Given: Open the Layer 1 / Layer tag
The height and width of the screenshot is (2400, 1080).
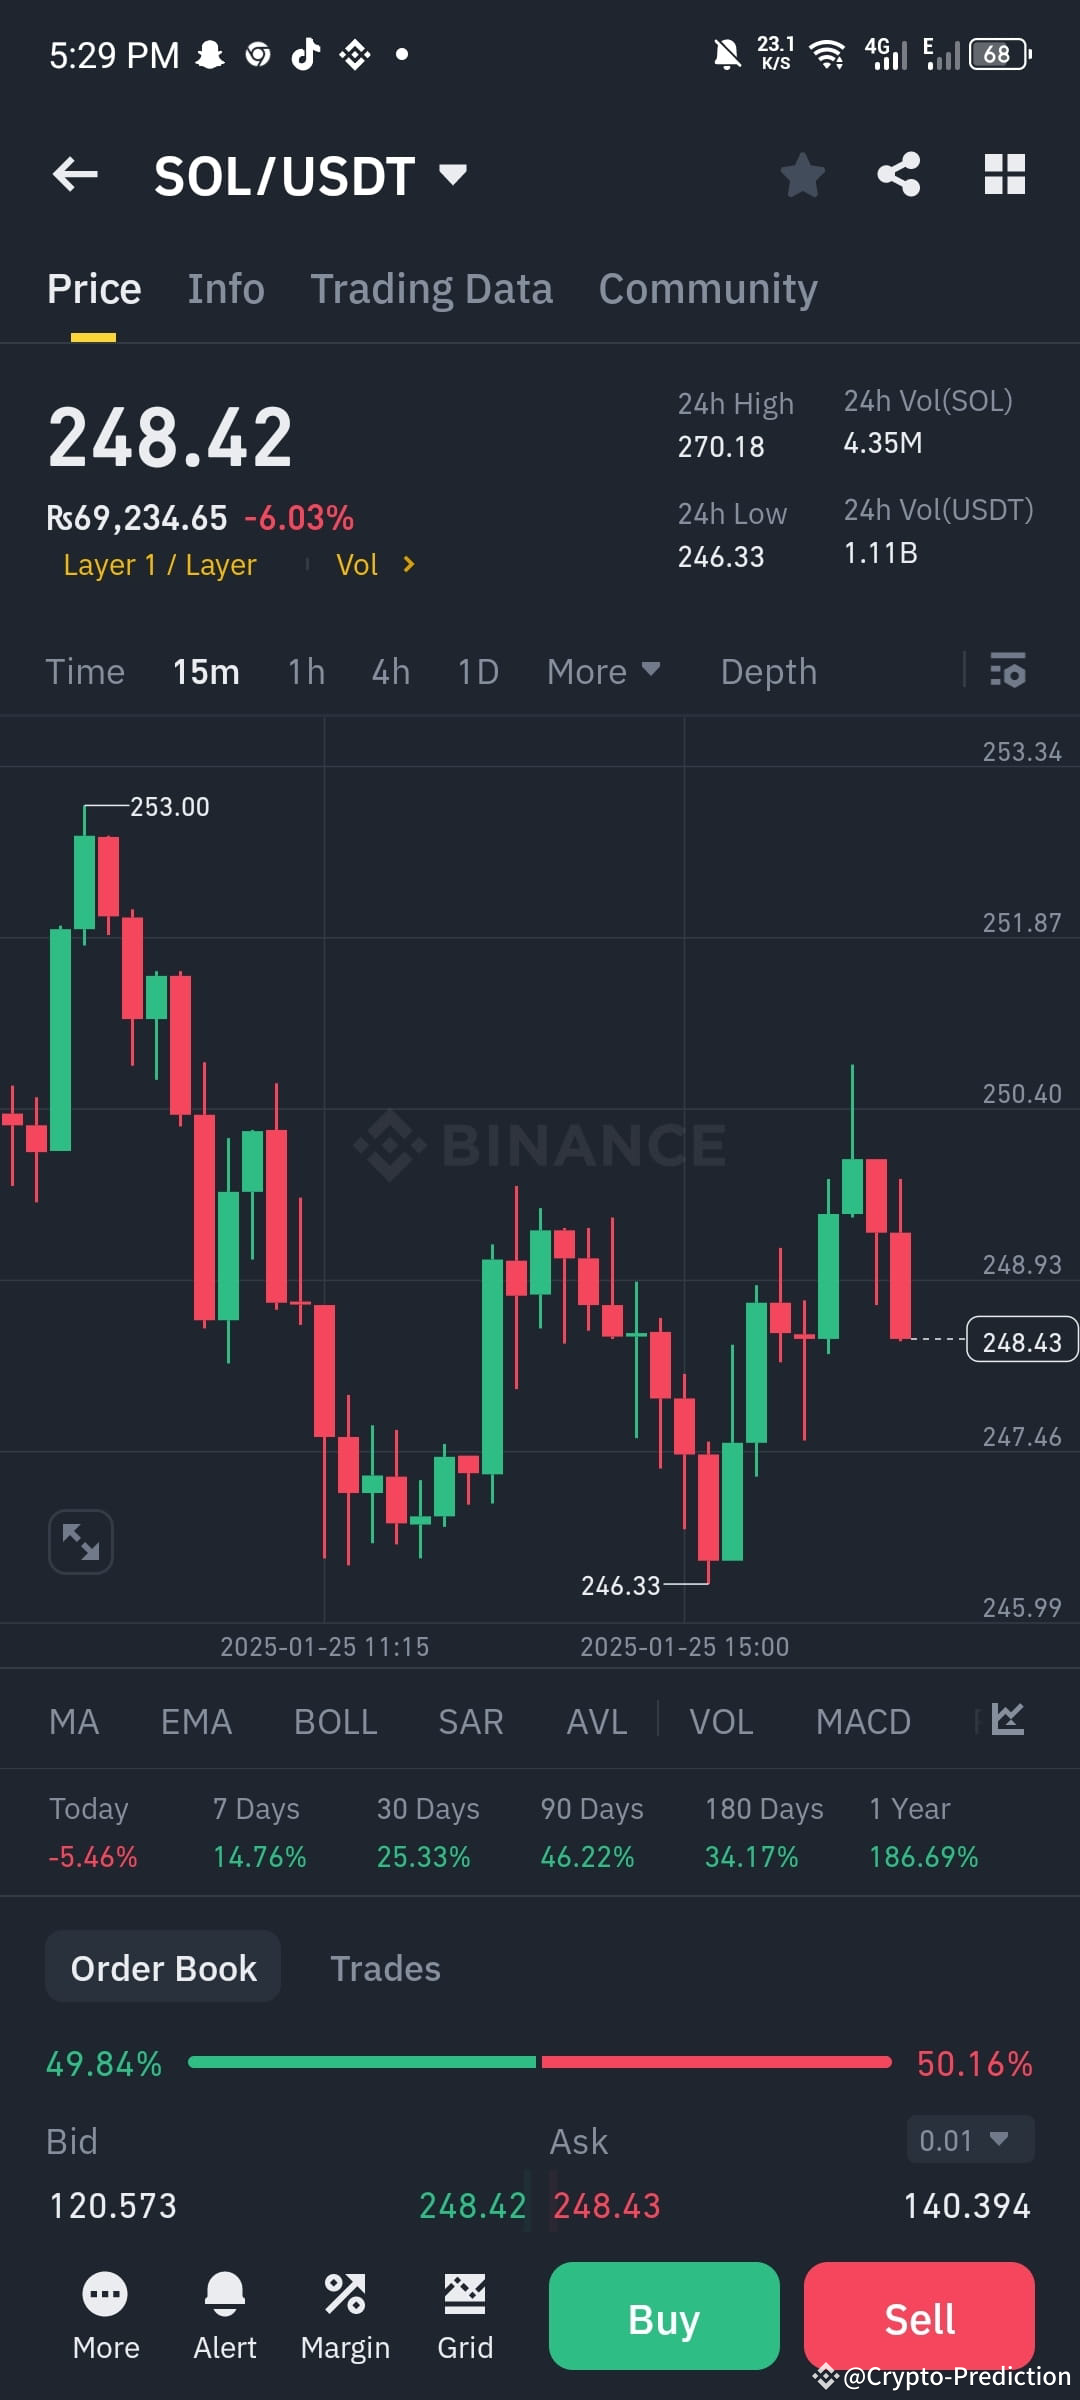Looking at the screenshot, I should tap(160, 564).
